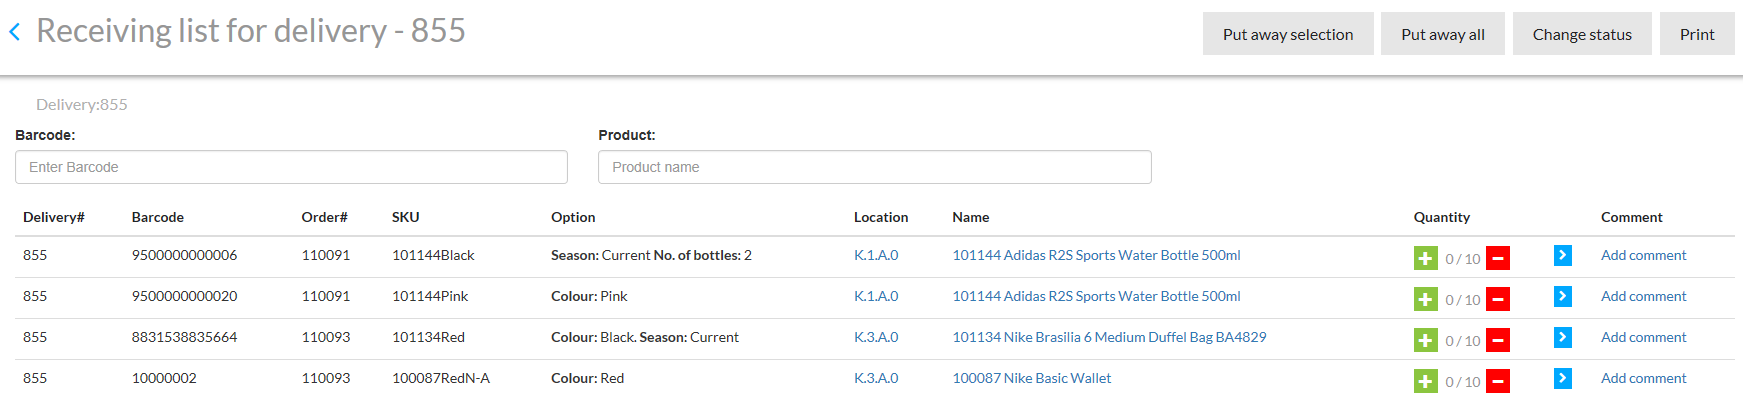Image resolution: width=1743 pixels, height=407 pixels.
Task: Open 101134 Nike Brasilia 6 Duffel Bag link
Action: point(1108,337)
